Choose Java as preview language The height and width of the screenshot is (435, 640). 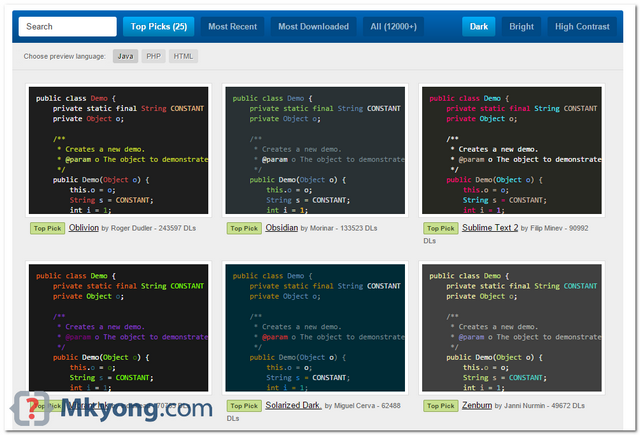125,56
